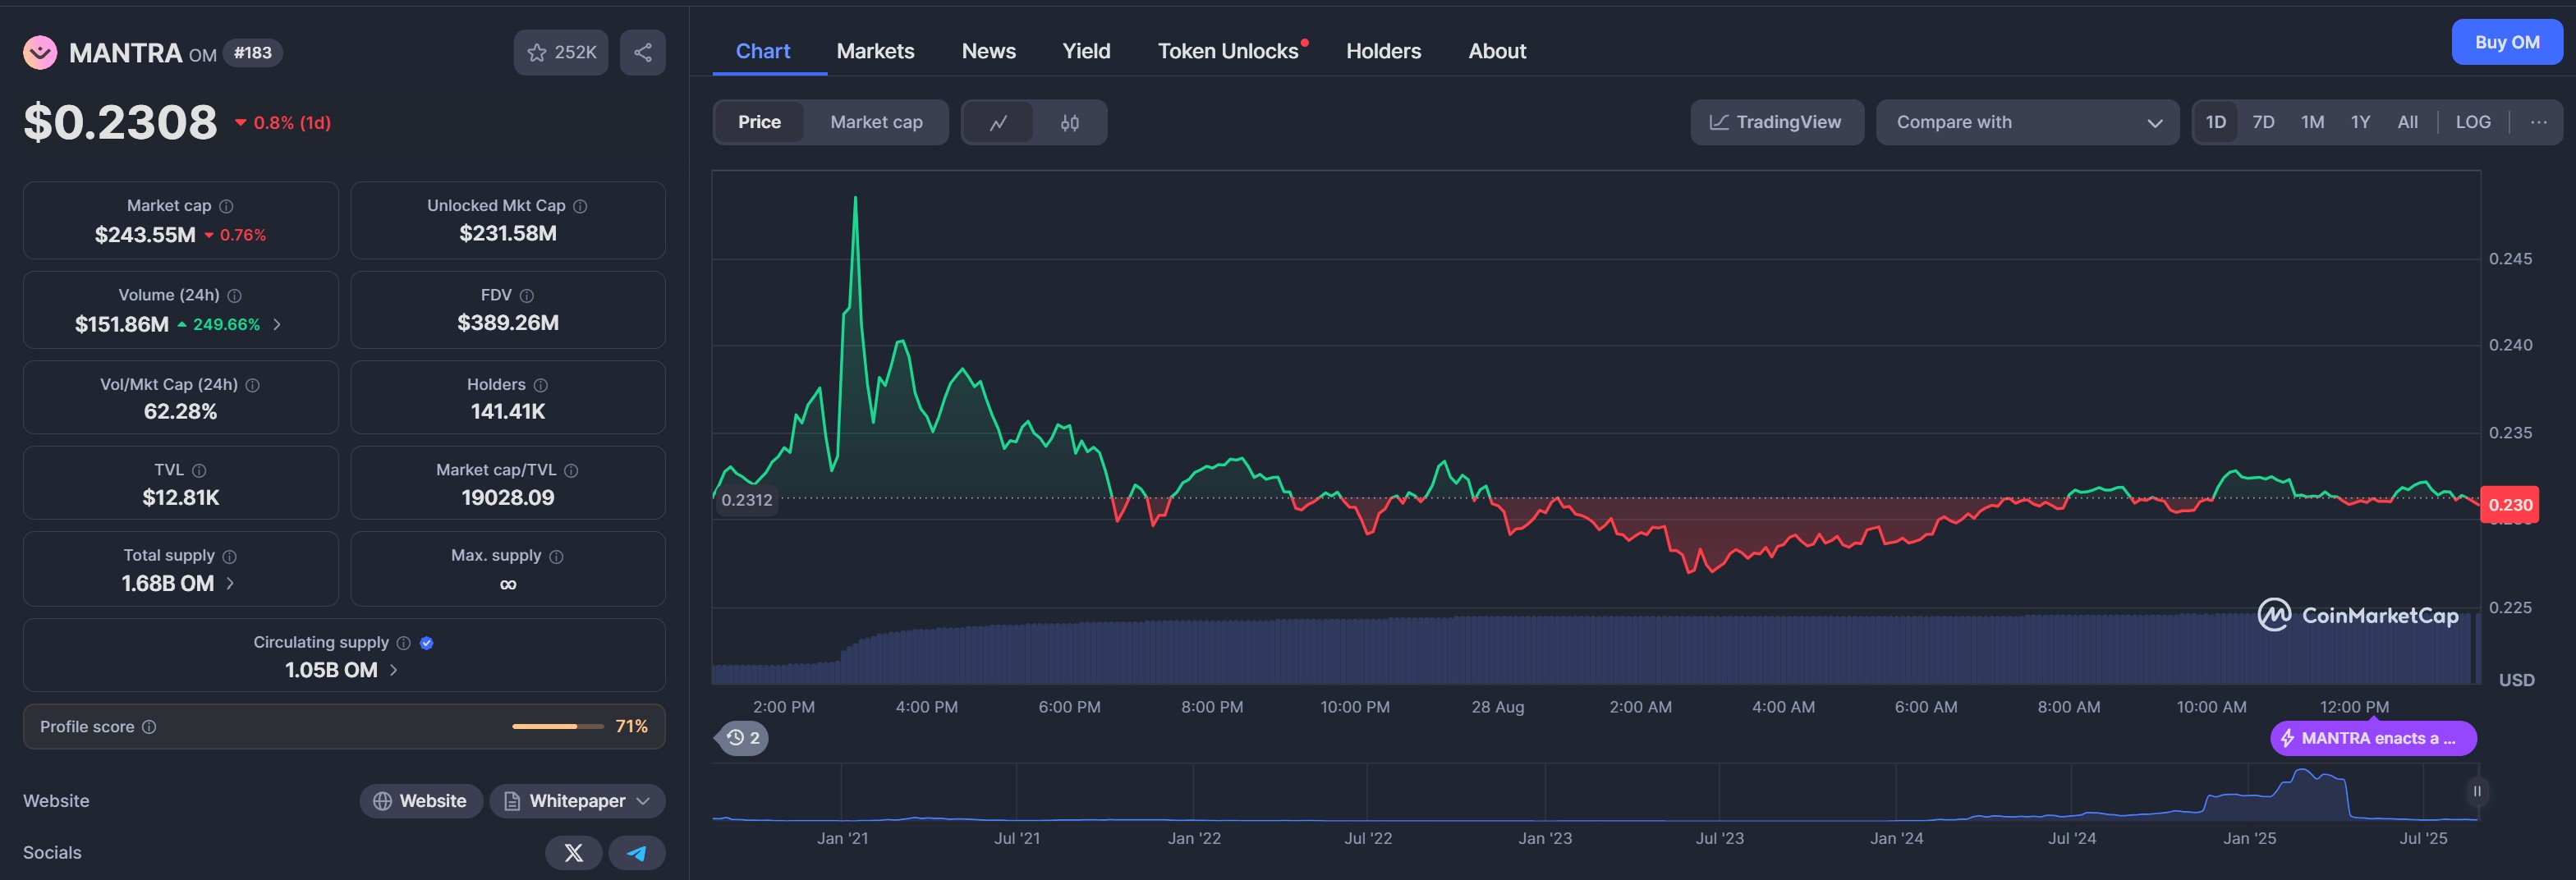2576x880 pixels.
Task: Open the Compare with dropdown
Action: (x=2027, y=122)
